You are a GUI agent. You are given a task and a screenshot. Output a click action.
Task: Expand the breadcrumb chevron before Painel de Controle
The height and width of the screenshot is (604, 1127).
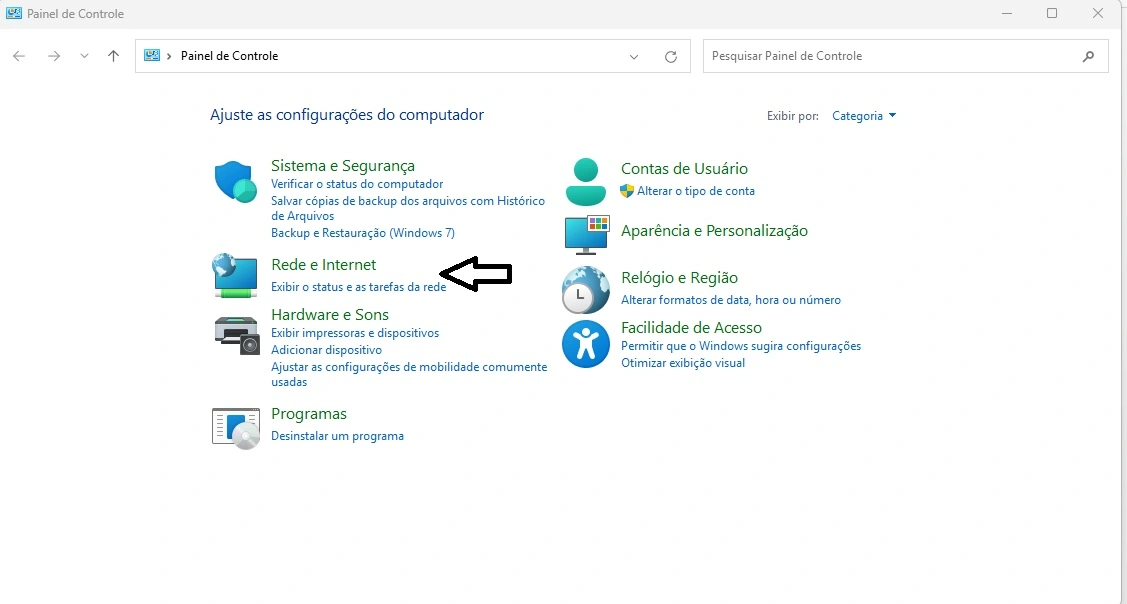(169, 56)
